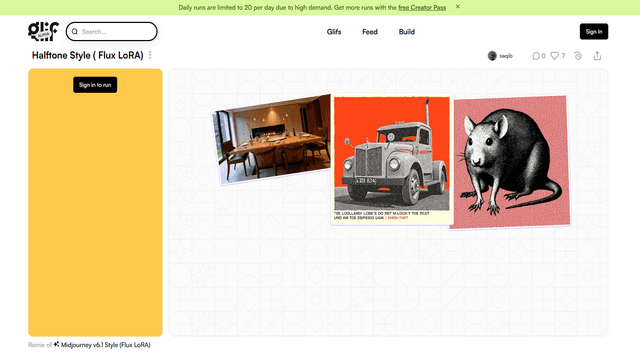The width and height of the screenshot is (640, 360).
Task: Open the three-dot menu beside title
Action: [150, 55]
